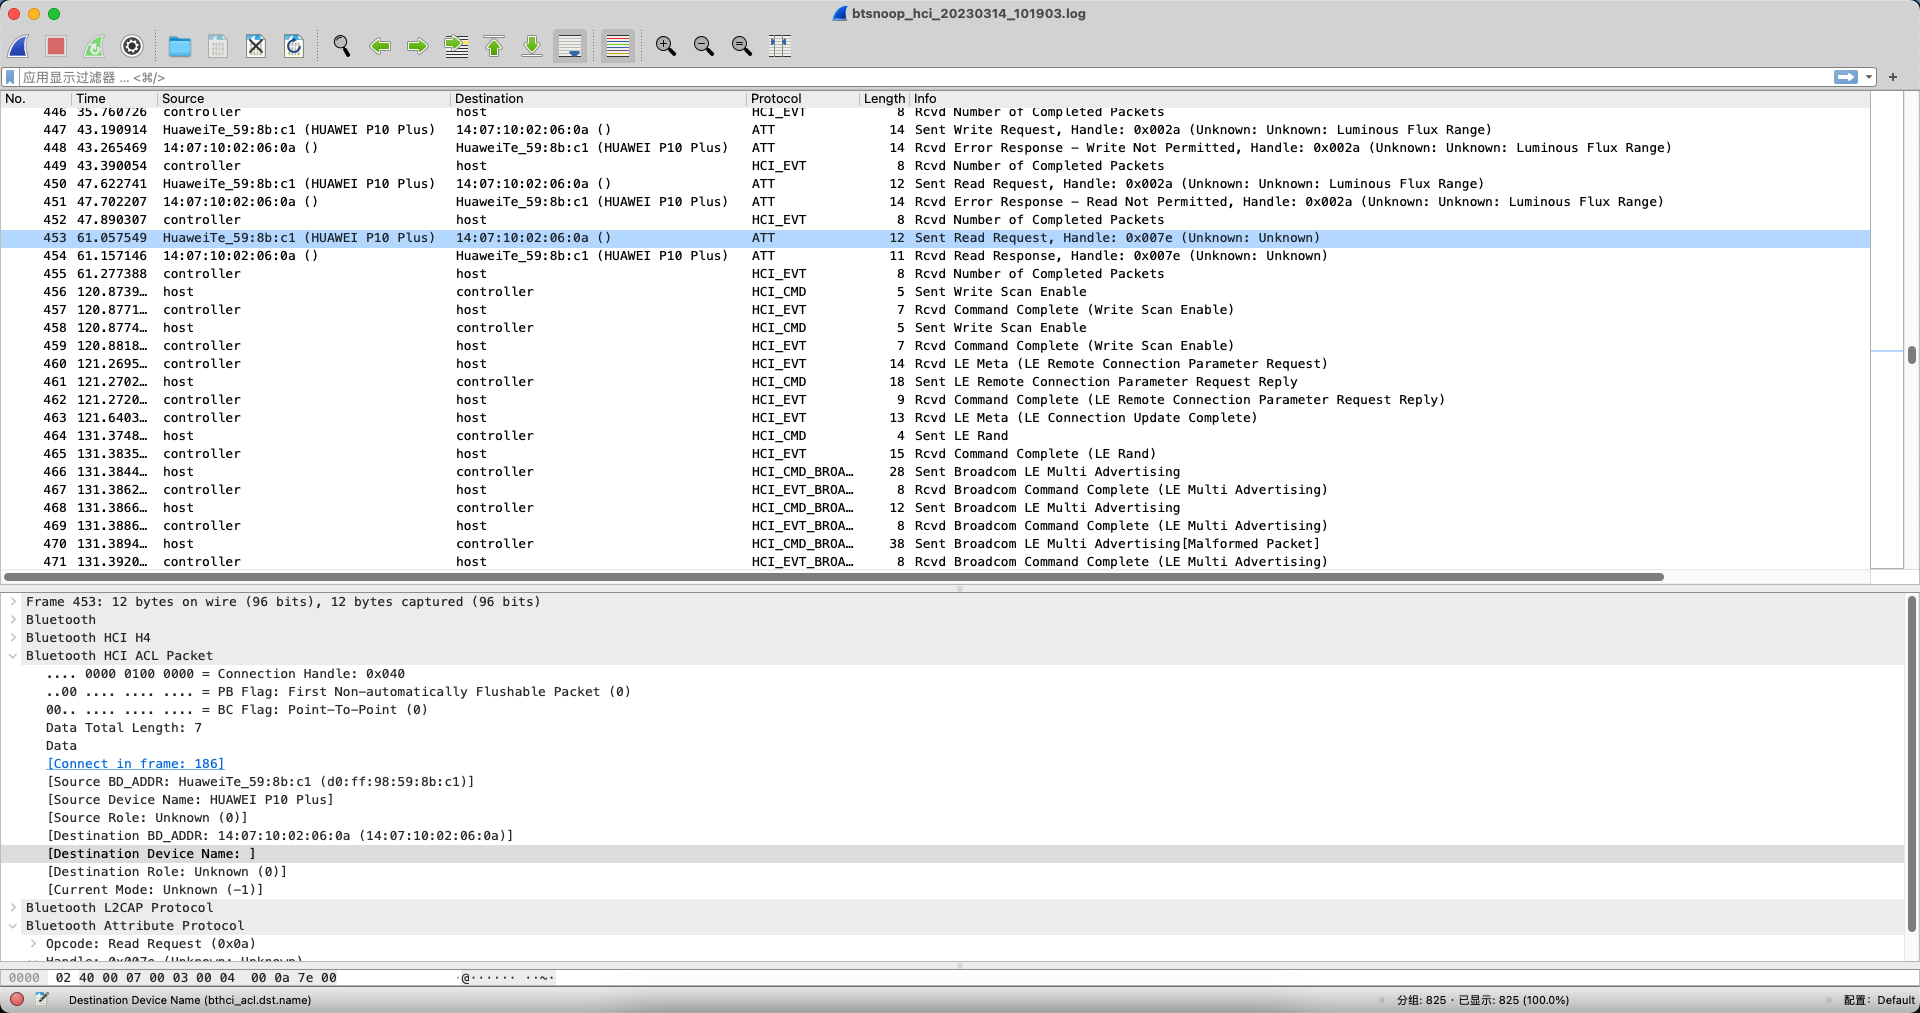The width and height of the screenshot is (1920, 1013).
Task: Sort by the Time column header
Action: [x=114, y=98]
